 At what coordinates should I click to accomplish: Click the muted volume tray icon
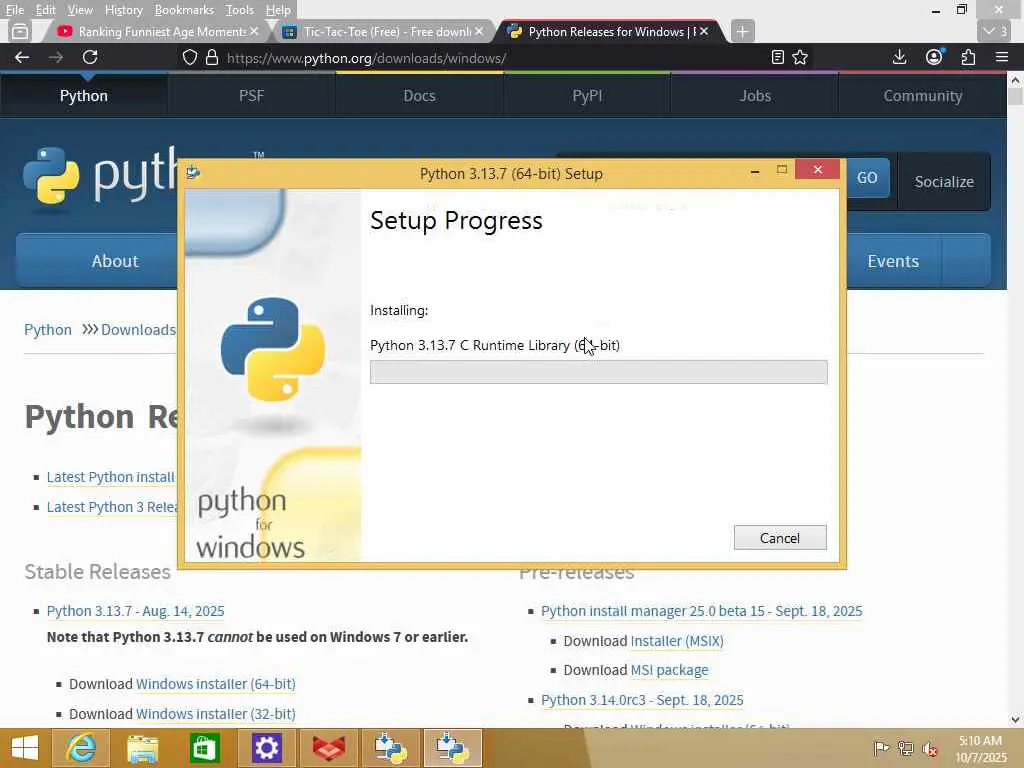coord(930,749)
